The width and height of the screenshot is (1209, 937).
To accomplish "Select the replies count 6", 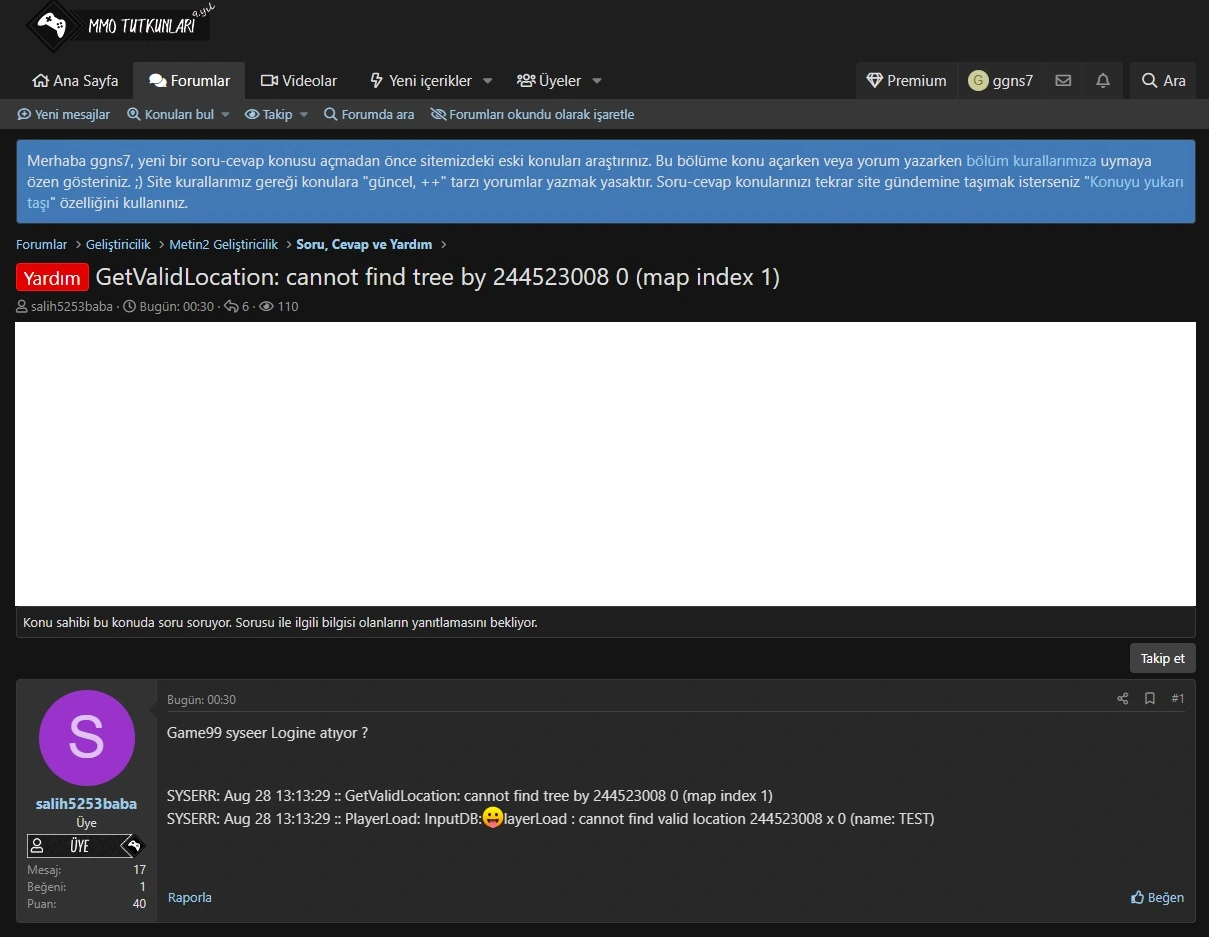I will [x=245, y=307].
